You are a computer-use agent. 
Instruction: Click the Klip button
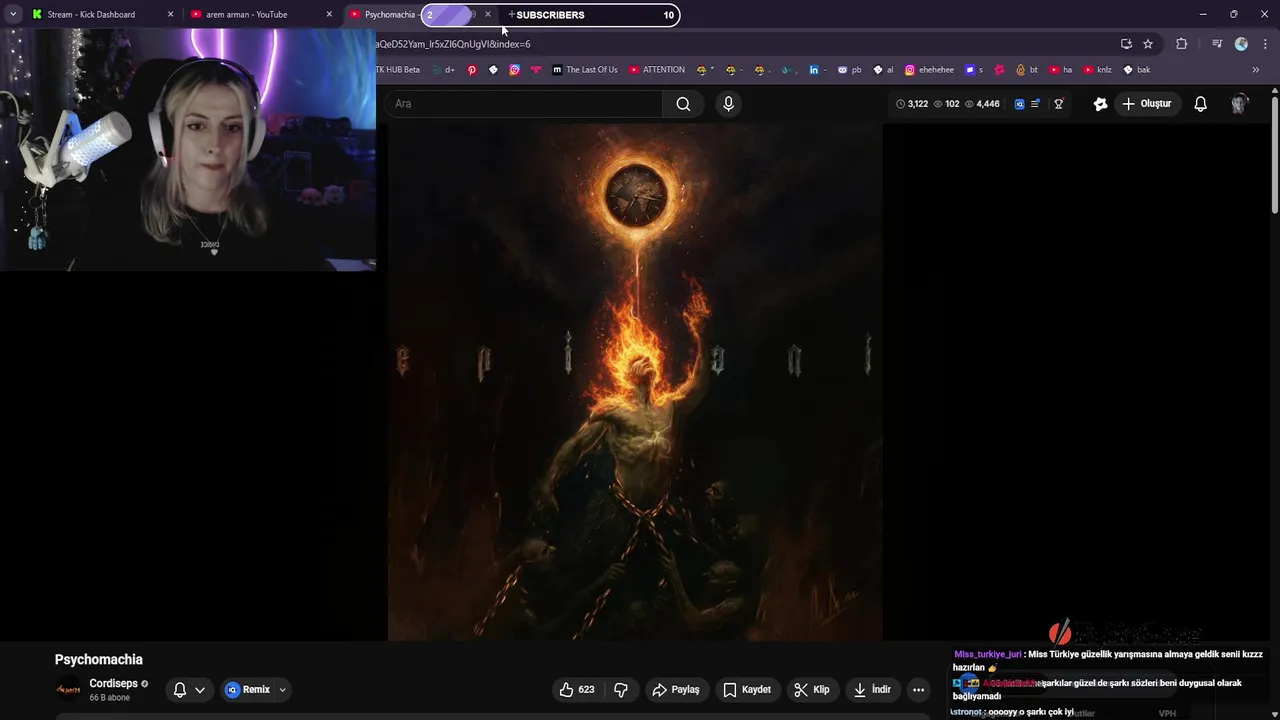(812, 689)
